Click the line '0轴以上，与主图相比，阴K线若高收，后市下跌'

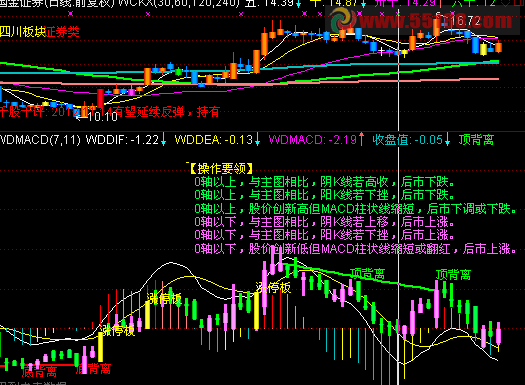[324, 182]
